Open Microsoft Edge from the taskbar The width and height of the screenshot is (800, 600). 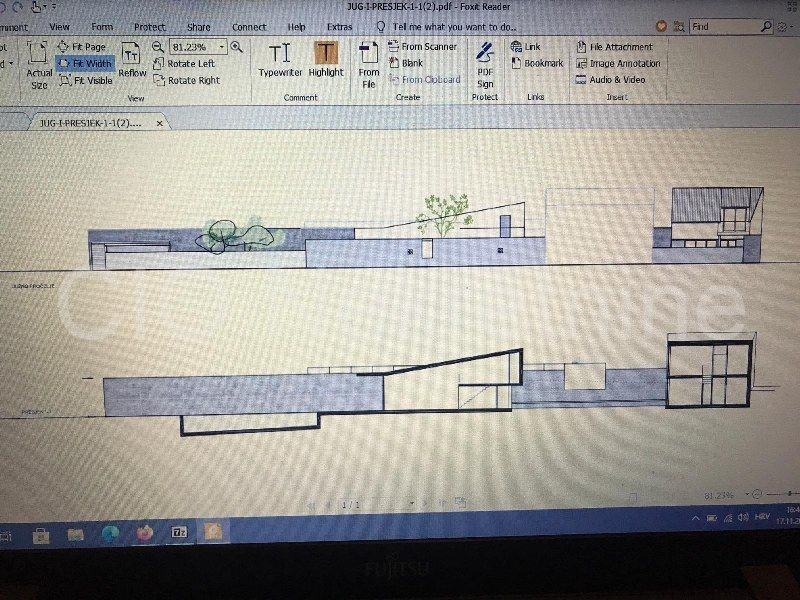110,534
